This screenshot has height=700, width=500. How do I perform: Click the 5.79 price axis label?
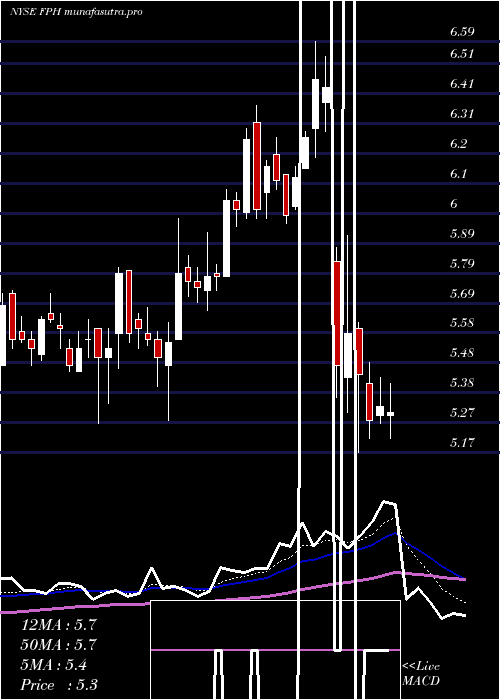[x=462, y=263]
